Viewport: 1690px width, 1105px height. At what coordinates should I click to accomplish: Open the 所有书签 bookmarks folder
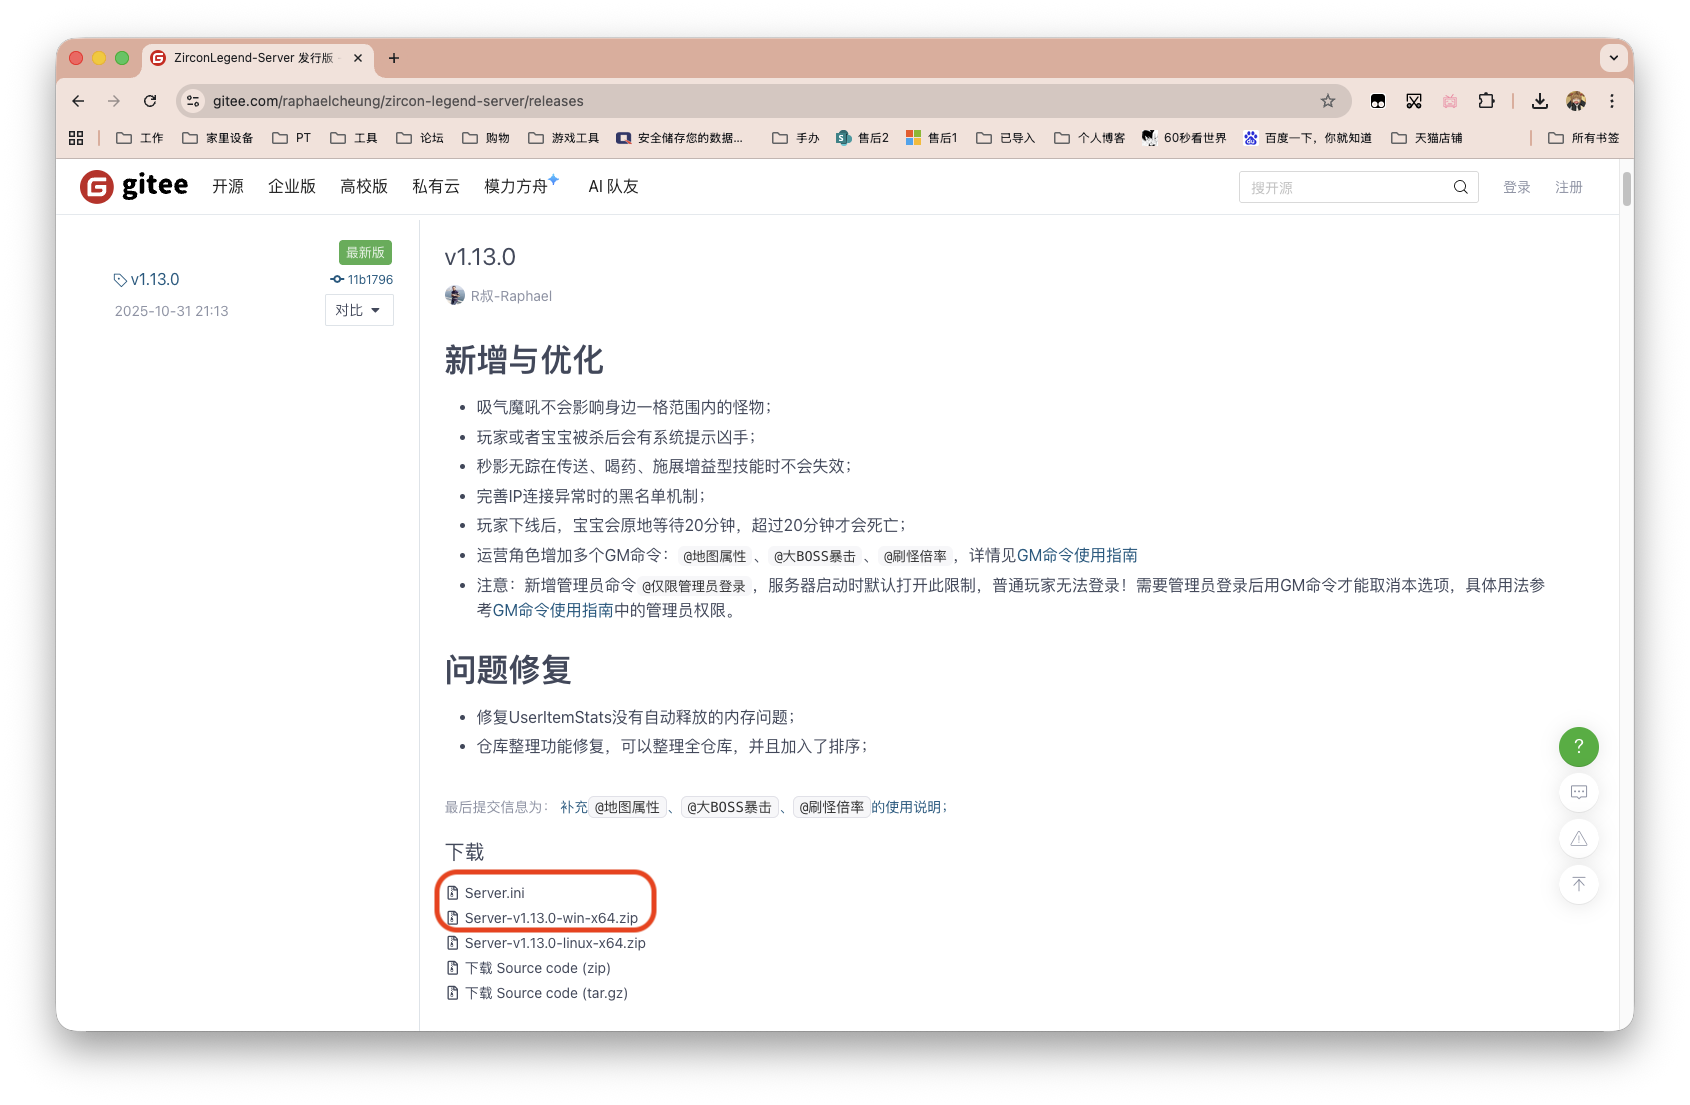point(1583,137)
